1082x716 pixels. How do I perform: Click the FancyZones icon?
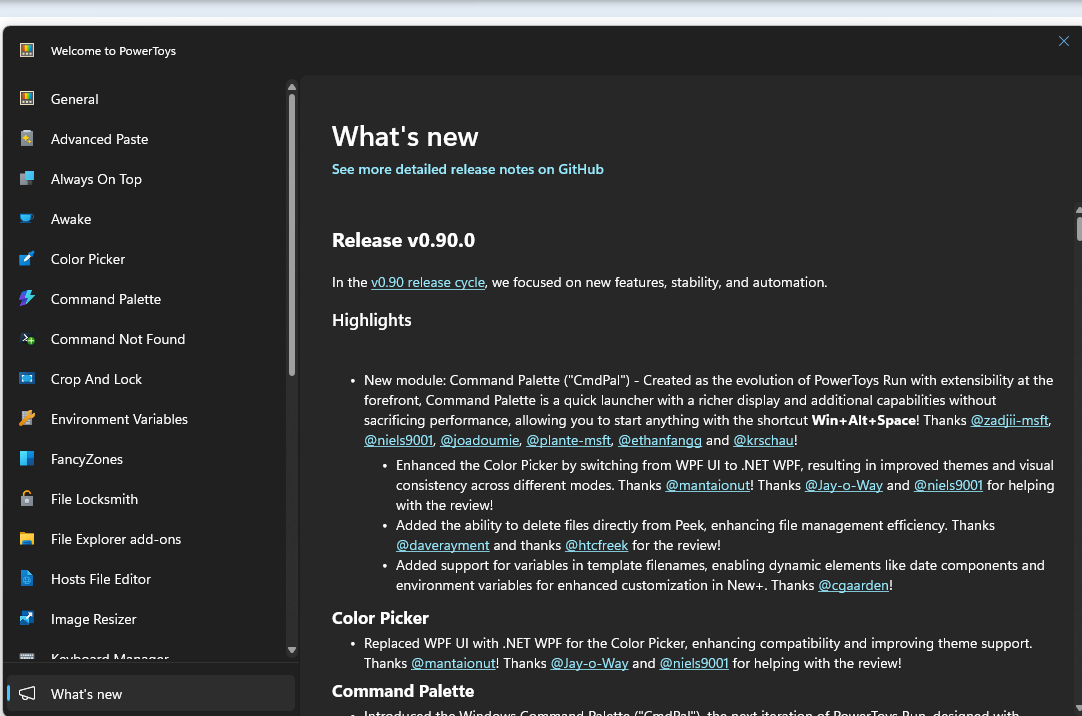click(x=27, y=459)
